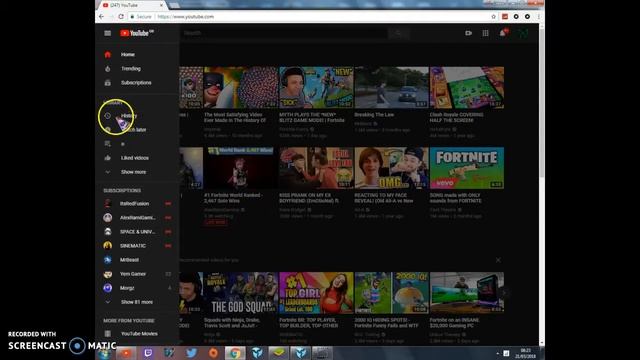The image size is (640, 360).
Task: Open the #1 TOP GIRL video thumbnail
Action: tap(316, 293)
